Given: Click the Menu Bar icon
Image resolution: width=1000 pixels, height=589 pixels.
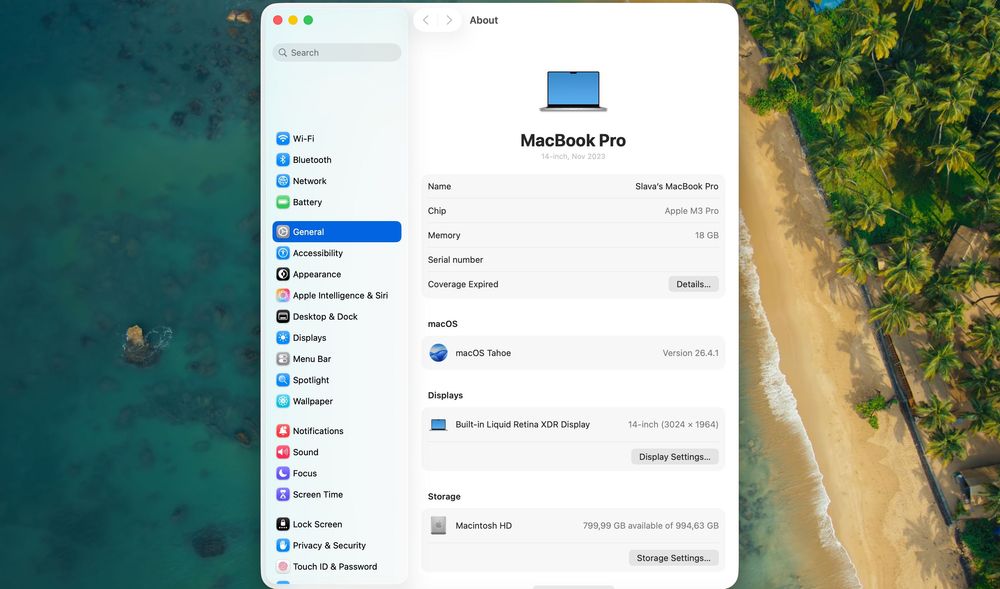Looking at the screenshot, I should [283, 359].
